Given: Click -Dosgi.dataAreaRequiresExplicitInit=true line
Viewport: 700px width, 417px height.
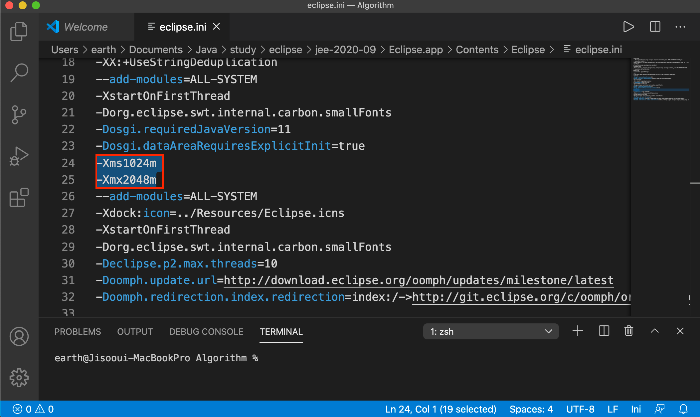Looking at the screenshot, I should (230, 146).
